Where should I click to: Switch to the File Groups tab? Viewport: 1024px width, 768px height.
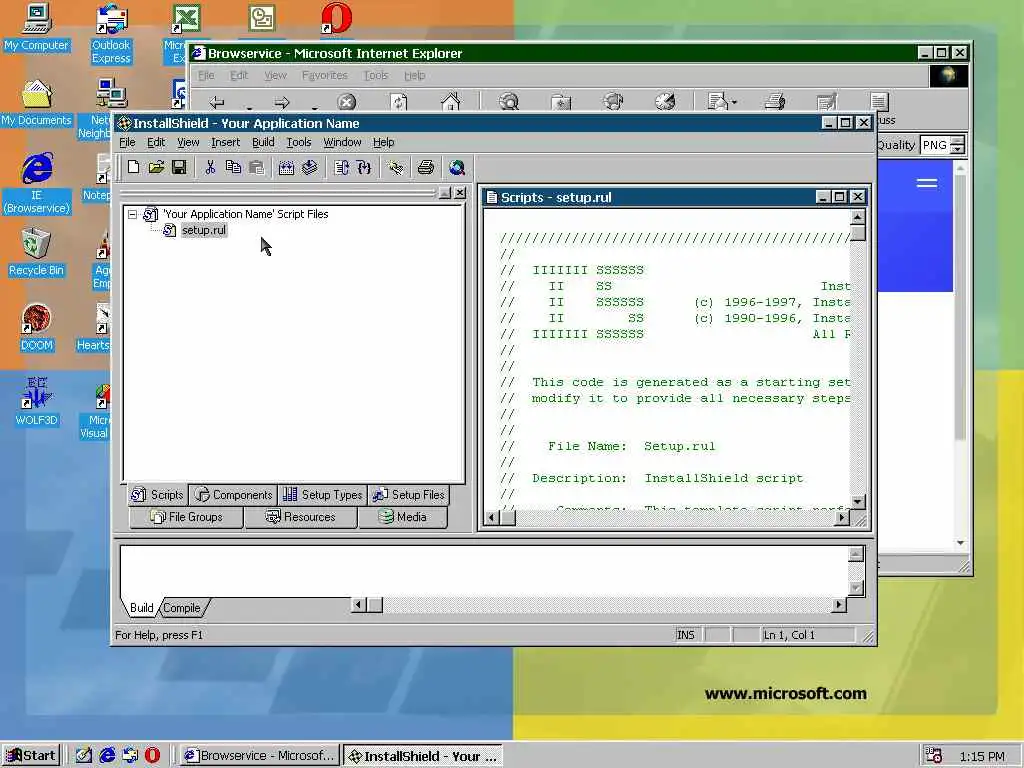point(187,517)
